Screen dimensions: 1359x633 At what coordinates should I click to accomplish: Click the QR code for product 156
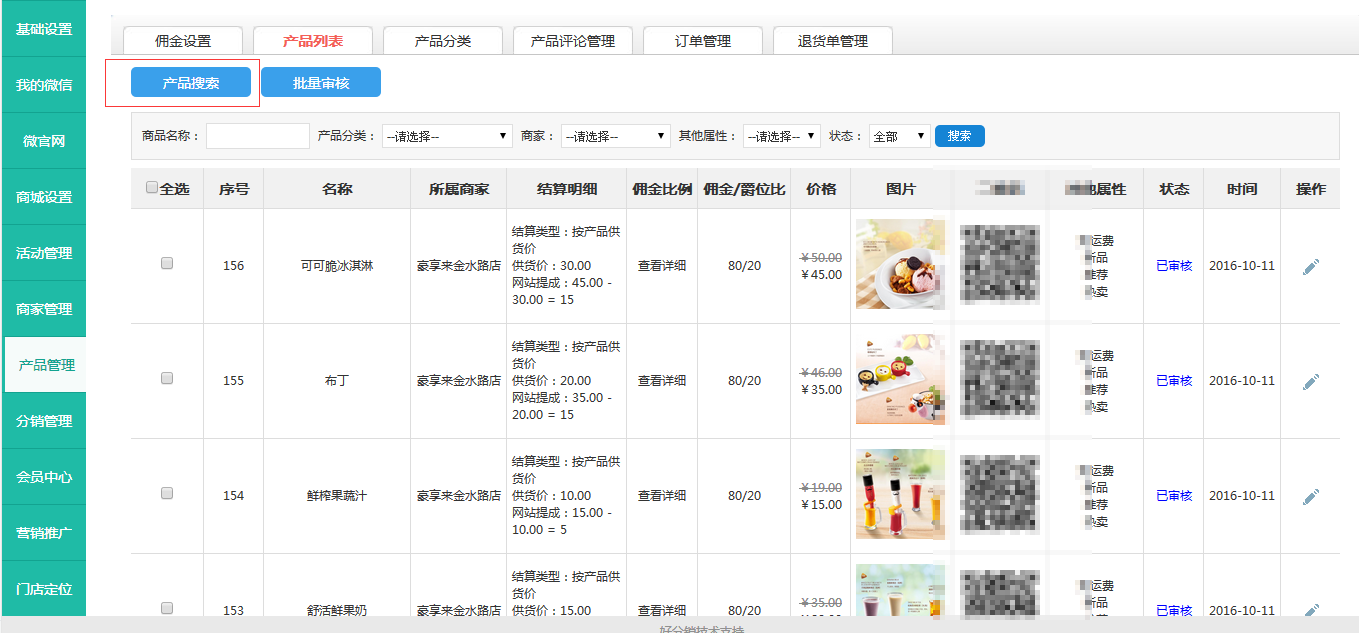coord(999,265)
